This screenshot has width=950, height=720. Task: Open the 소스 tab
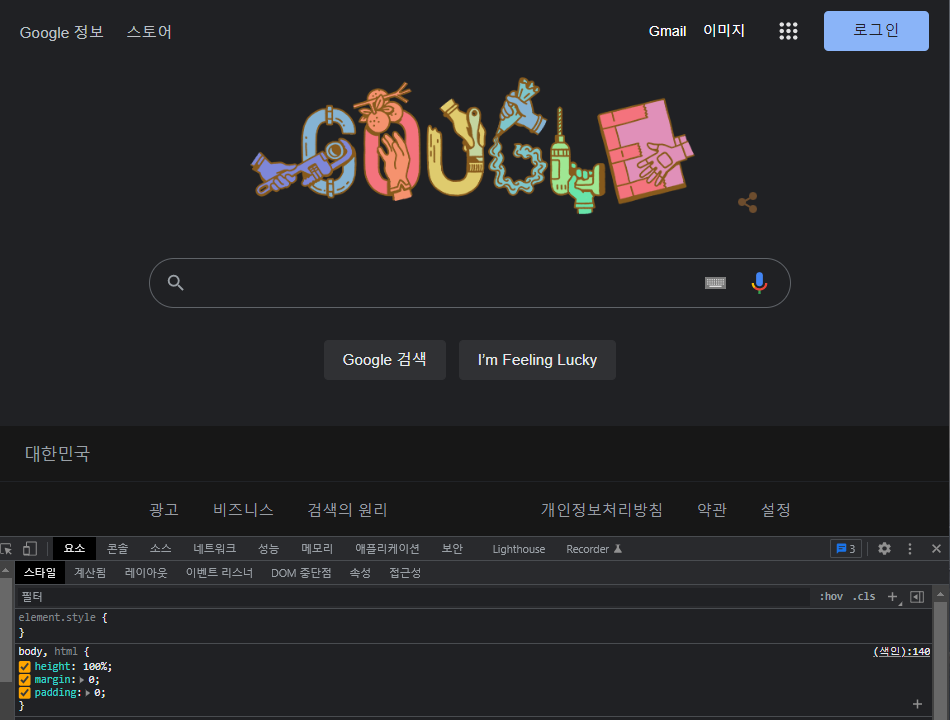[161, 548]
